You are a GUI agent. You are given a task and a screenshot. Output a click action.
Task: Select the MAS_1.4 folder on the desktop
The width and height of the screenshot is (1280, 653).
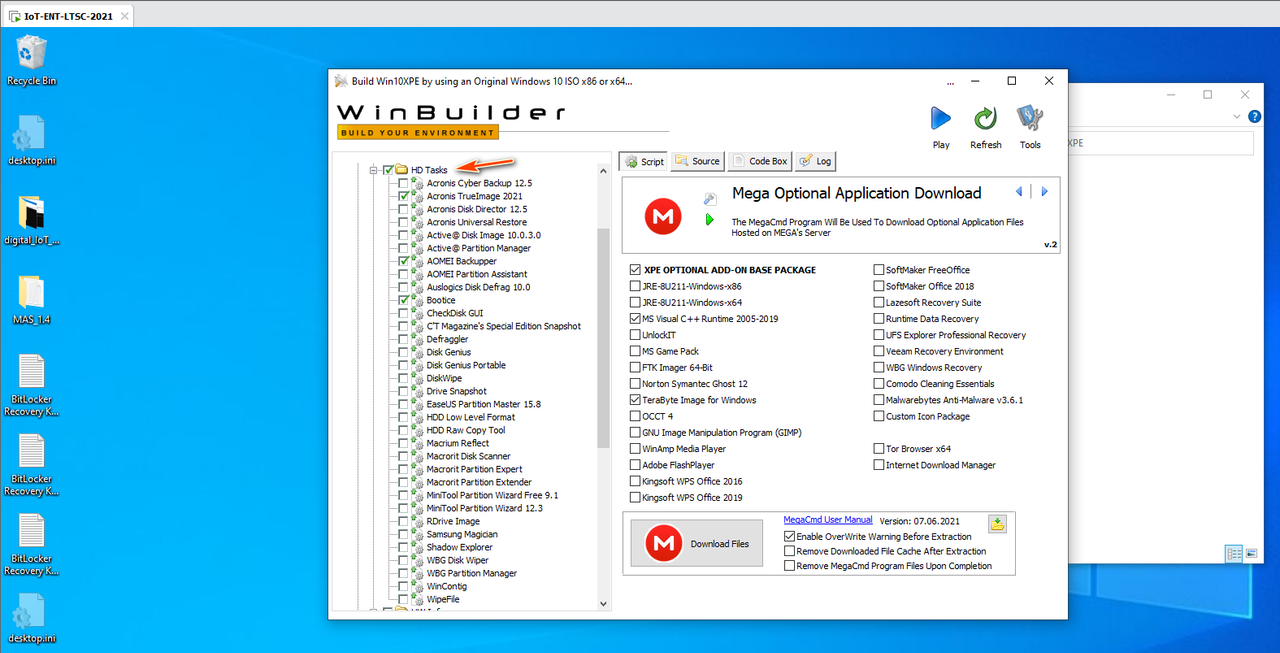pyautogui.click(x=32, y=291)
